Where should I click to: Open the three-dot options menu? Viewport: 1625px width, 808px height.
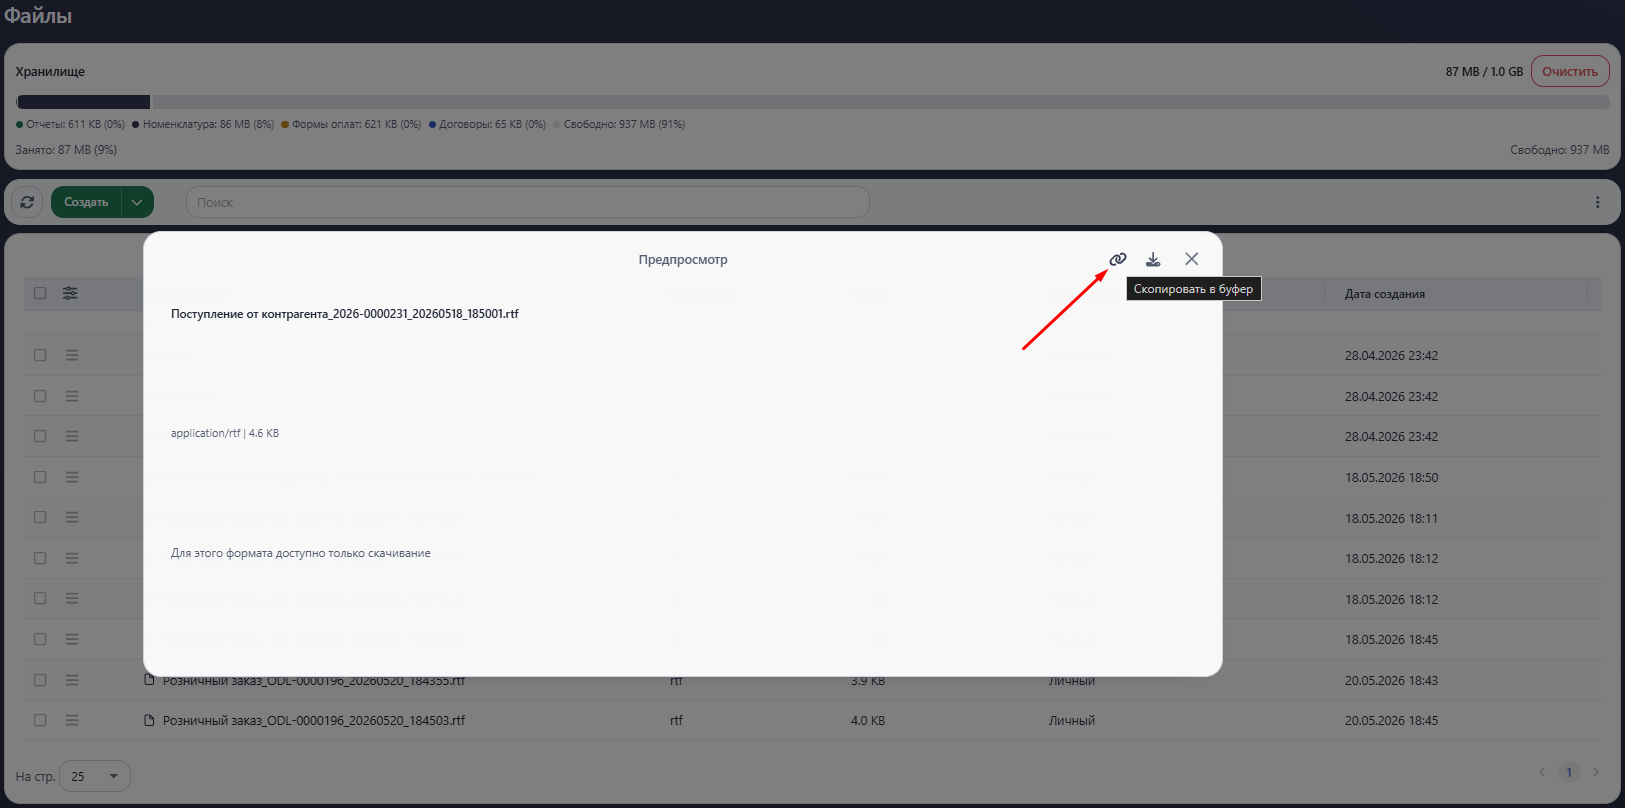tap(1597, 202)
